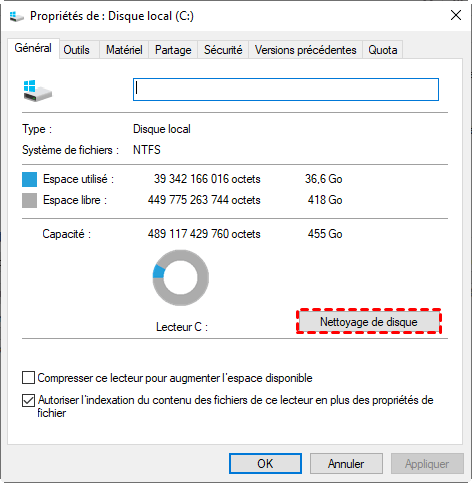Click the blue Espace utilisé swatch
472x483 pixels.
29,179
